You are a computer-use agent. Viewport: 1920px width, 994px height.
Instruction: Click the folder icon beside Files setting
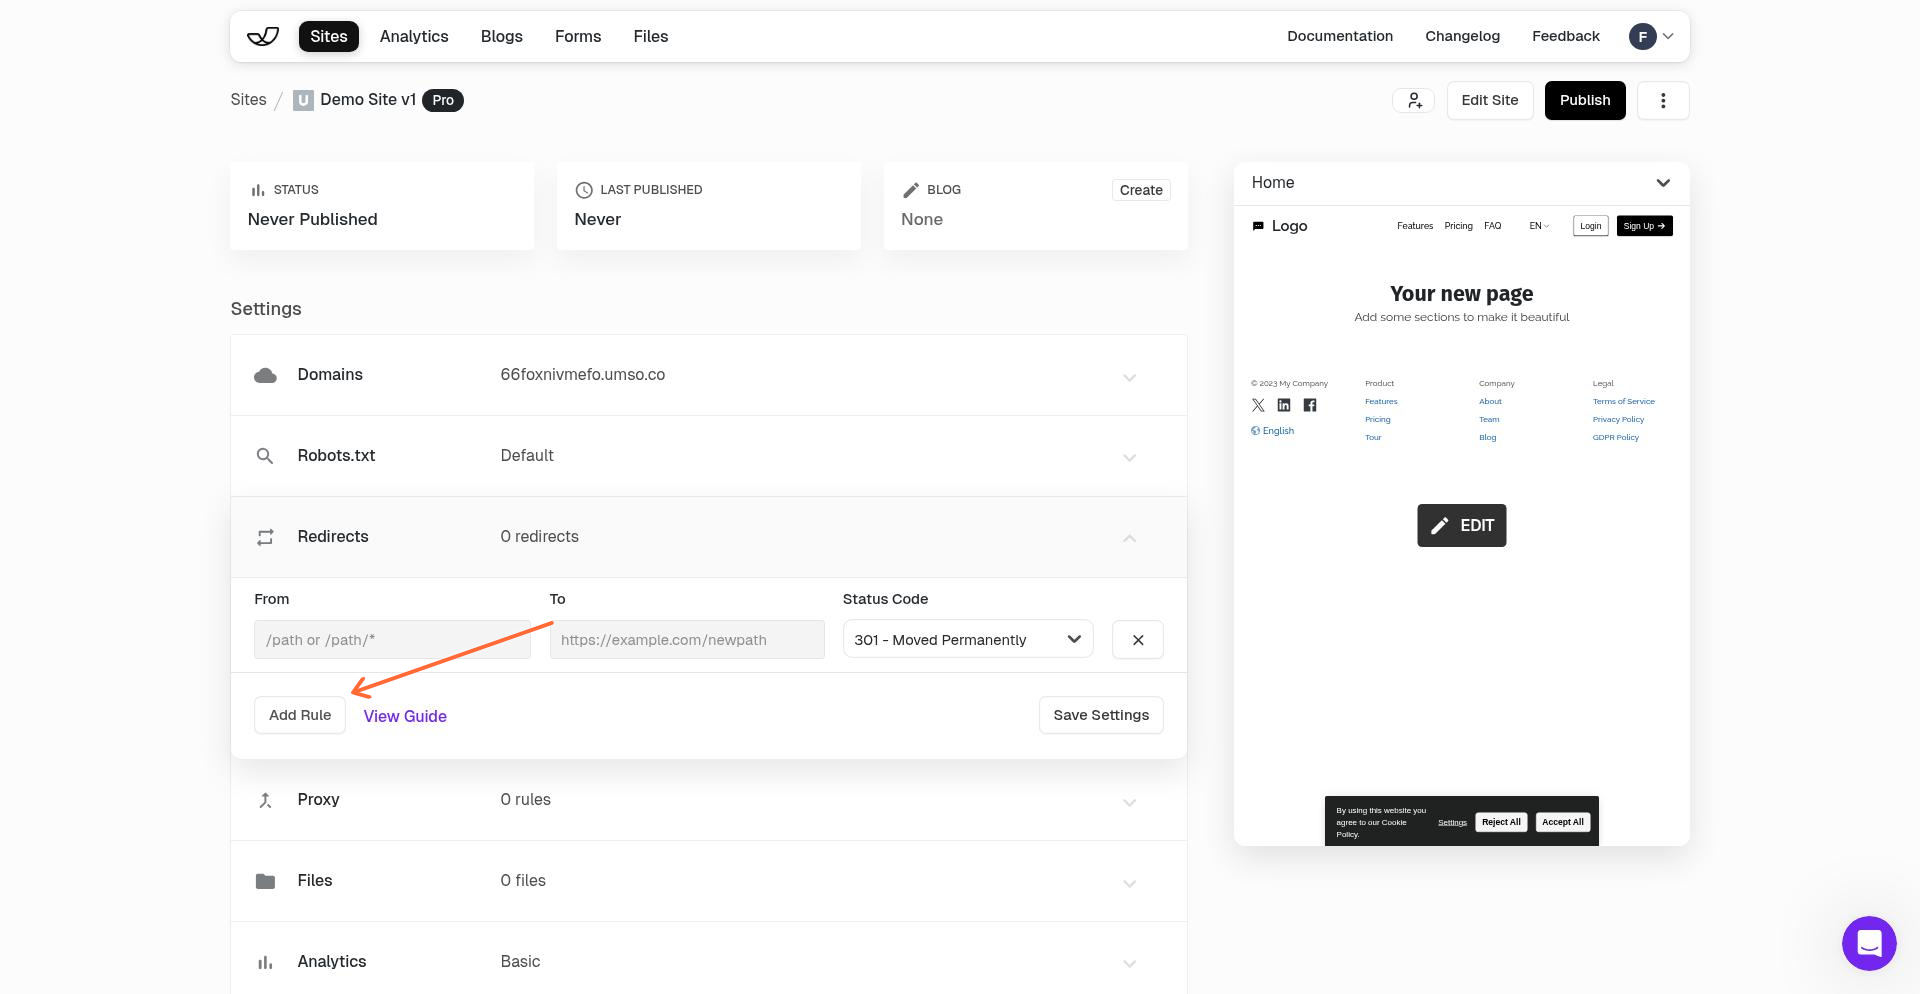pyautogui.click(x=265, y=881)
